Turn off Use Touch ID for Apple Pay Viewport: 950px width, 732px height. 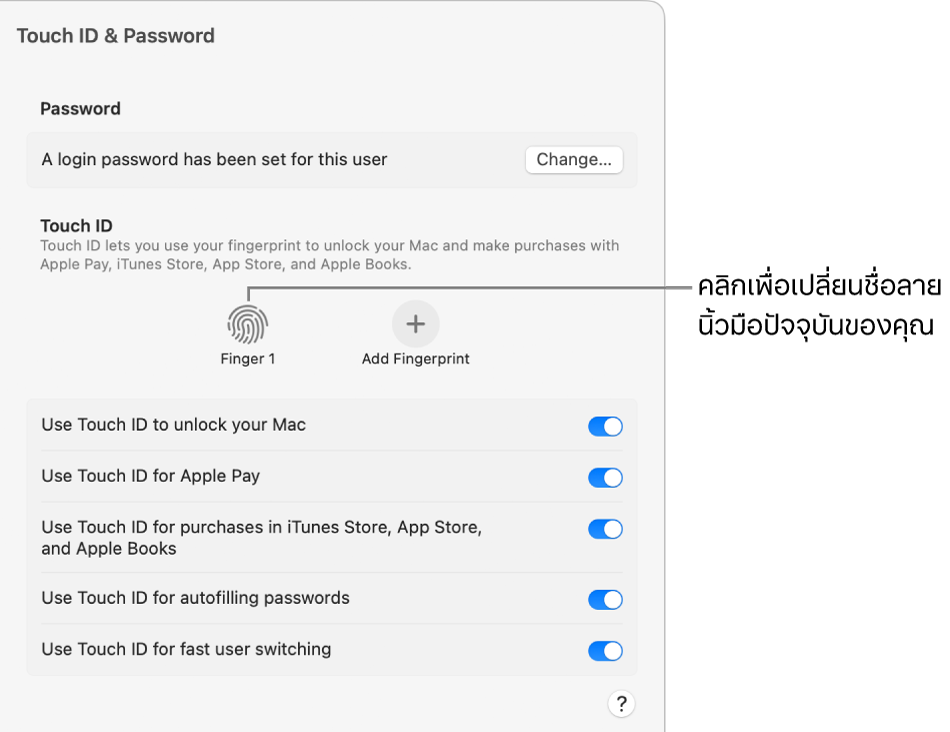[605, 477]
